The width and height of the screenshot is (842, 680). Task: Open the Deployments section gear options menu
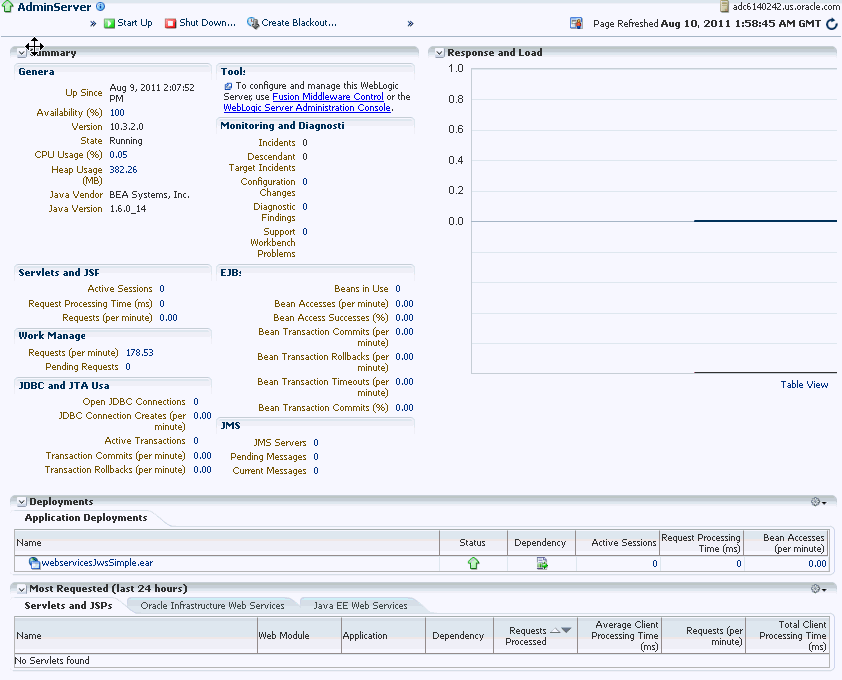click(x=818, y=502)
